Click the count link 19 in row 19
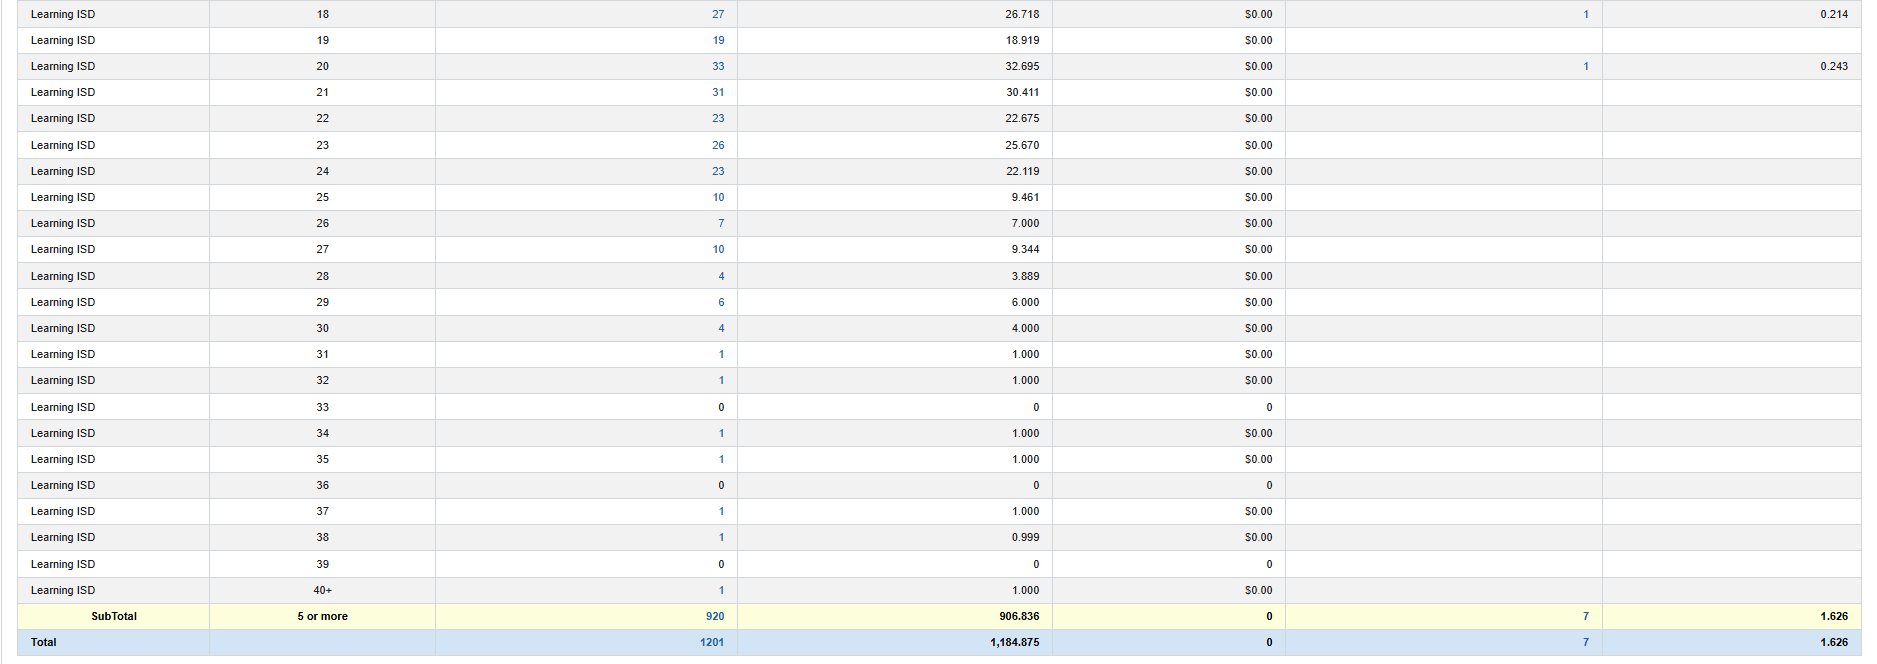This screenshot has height=664, width=1877. [717, 40]
